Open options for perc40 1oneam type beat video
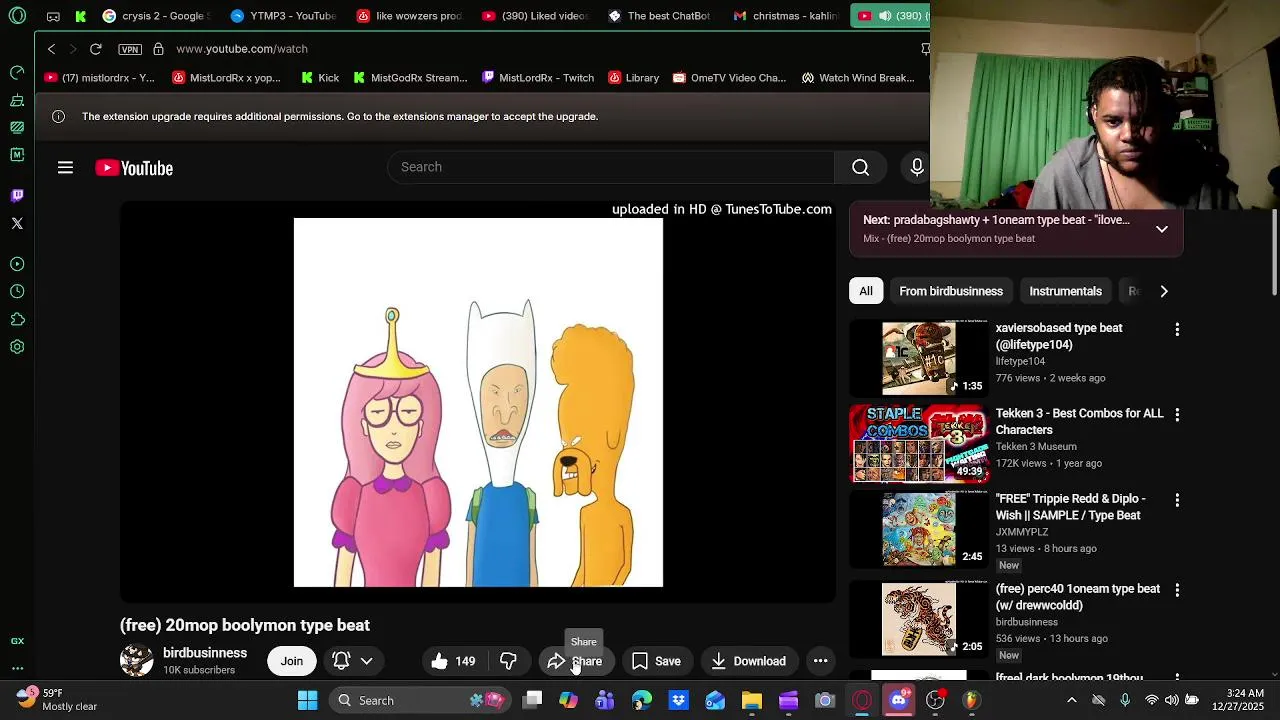 [1177, 590]
